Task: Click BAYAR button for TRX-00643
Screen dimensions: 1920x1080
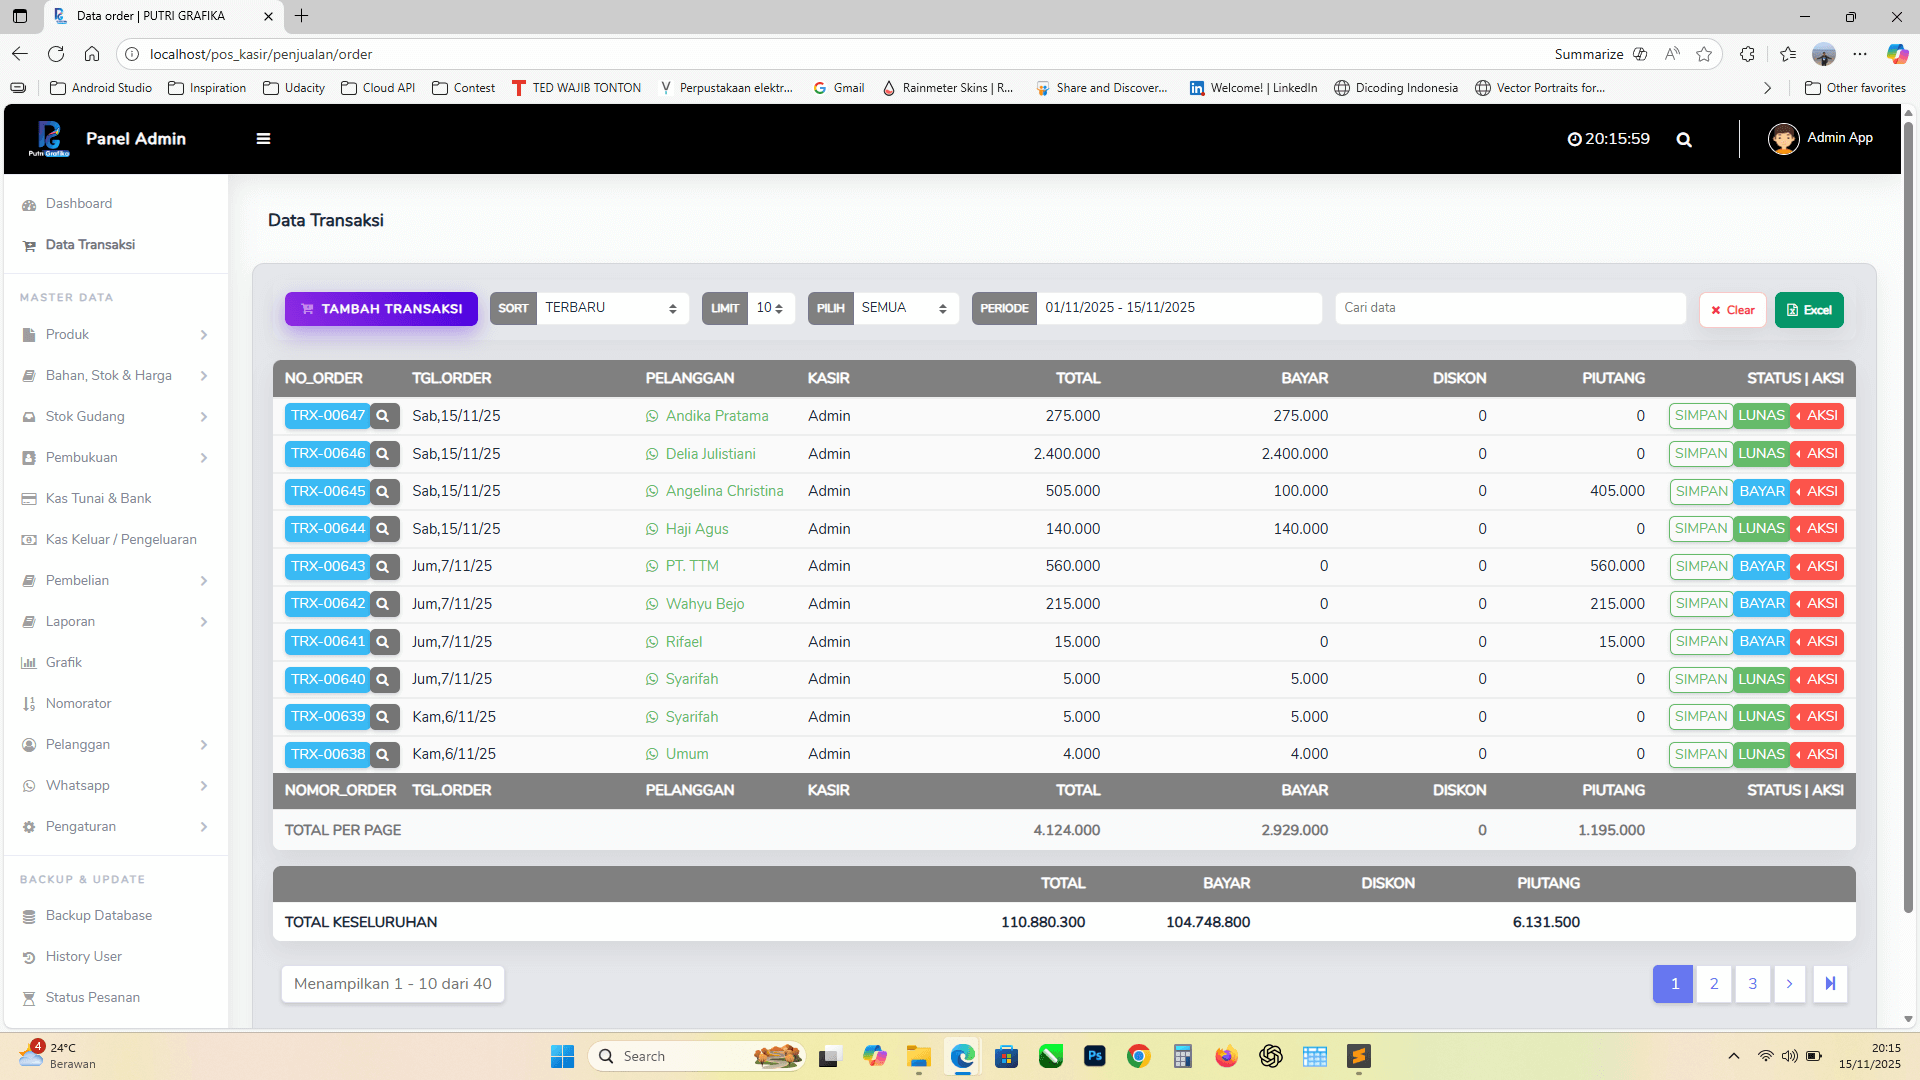Action: 1761,567
